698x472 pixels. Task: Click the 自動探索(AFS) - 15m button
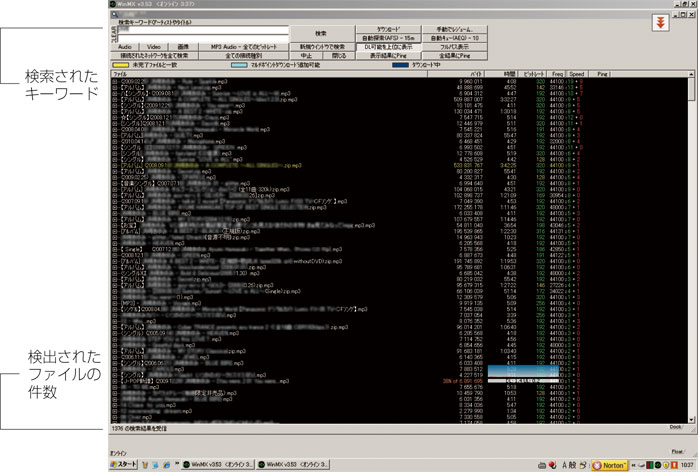click(x=388, y=38)
